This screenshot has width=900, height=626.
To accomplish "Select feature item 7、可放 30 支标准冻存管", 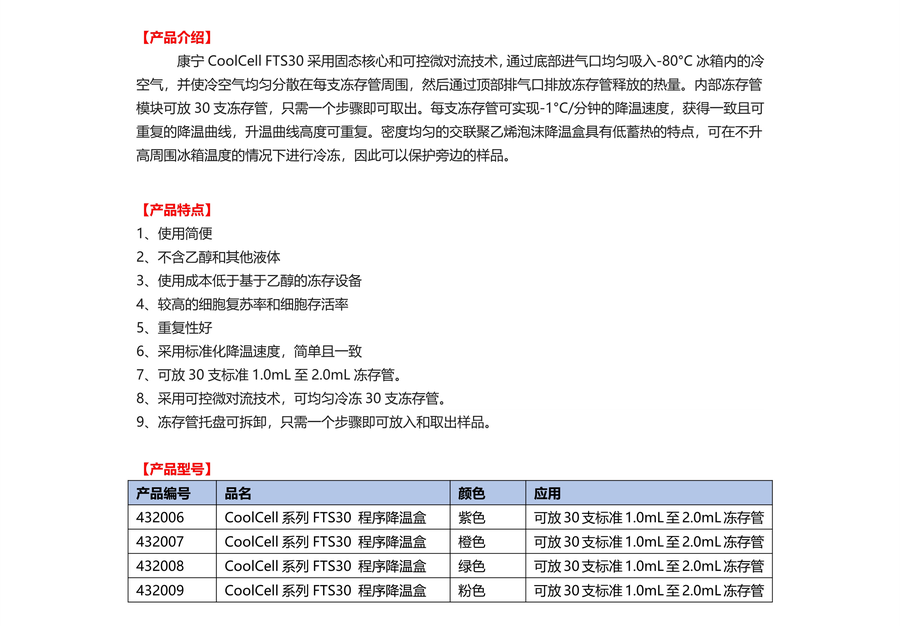I will [x=270, y=375].
